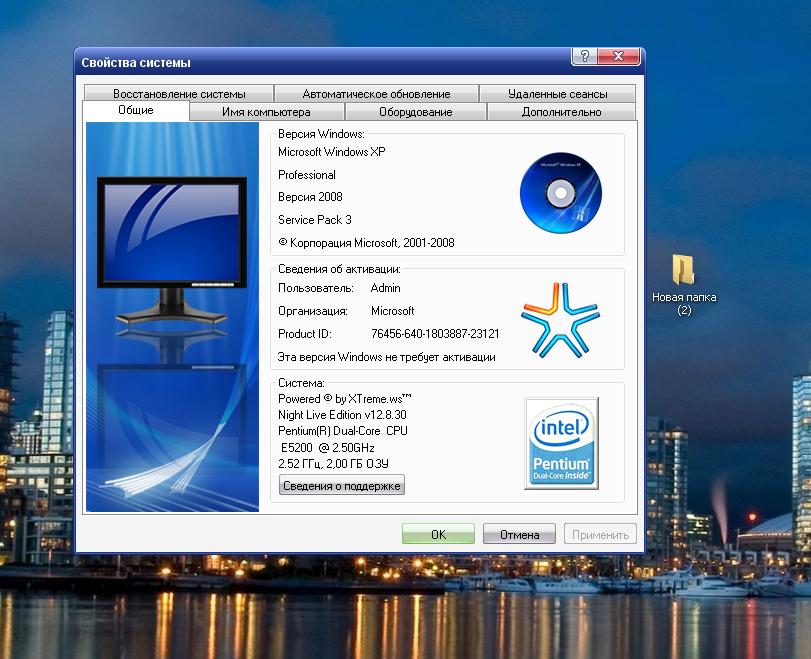Screen dimensions: 811x659
Task: Click the question mark help button
Action: click(585, 57)
